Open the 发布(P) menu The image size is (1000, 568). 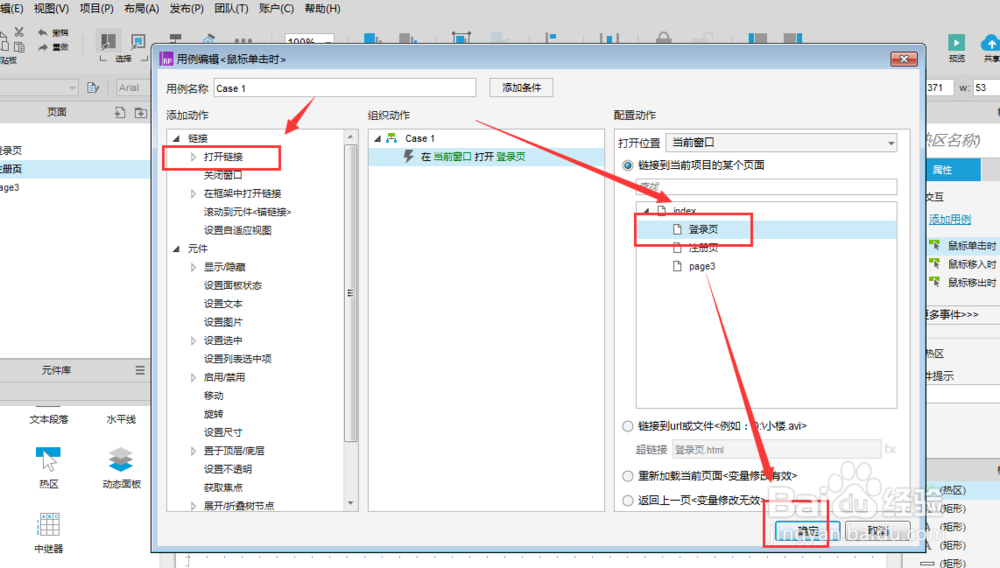pos(186,8)
